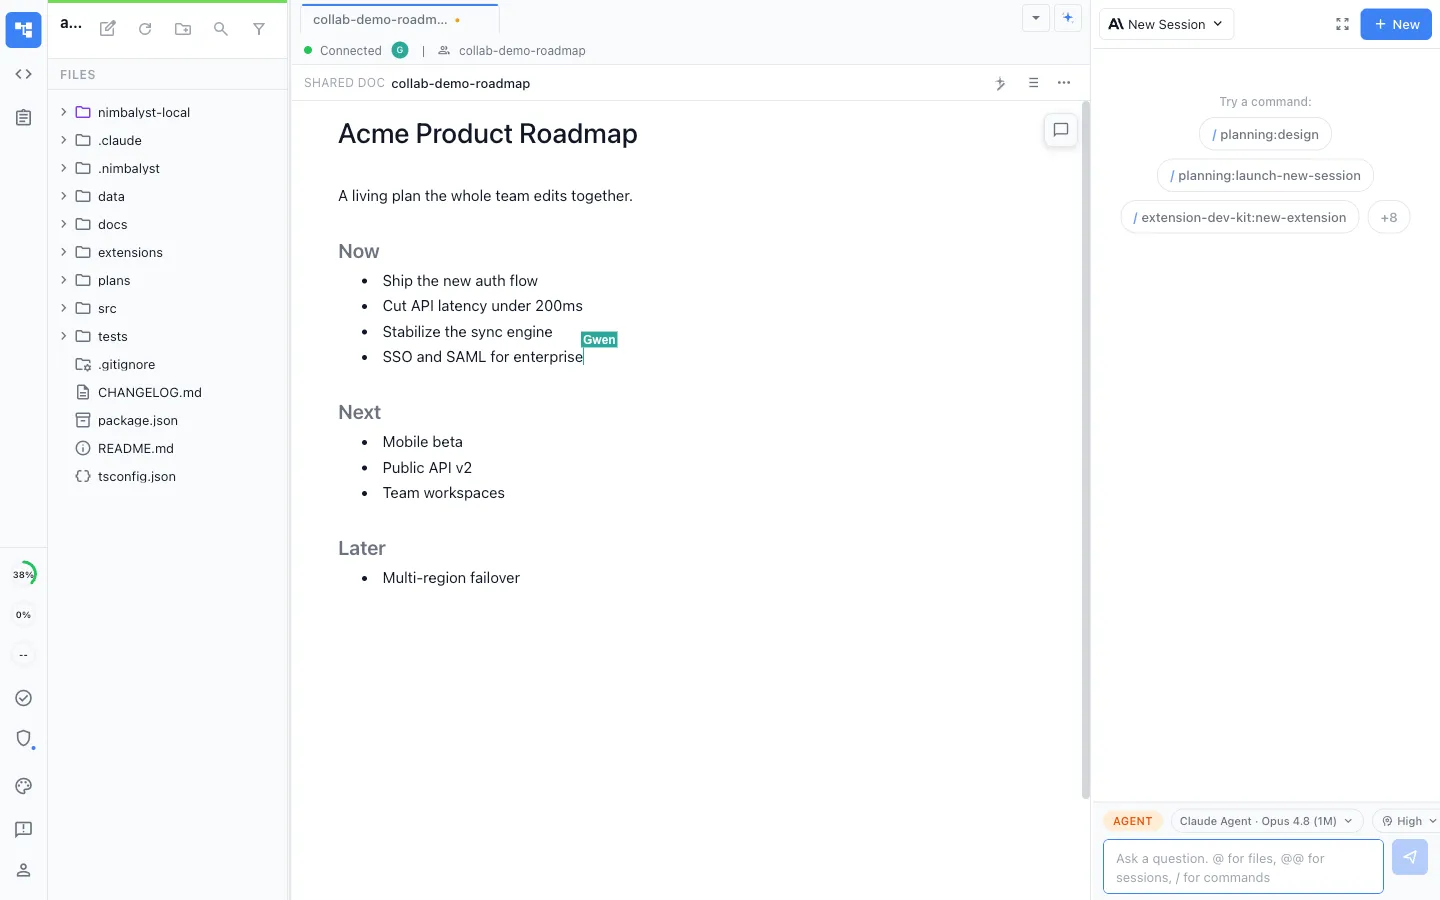Select the collab-demo-roadmap tab
Screen dimensions: 1440x900
[399, 19]
